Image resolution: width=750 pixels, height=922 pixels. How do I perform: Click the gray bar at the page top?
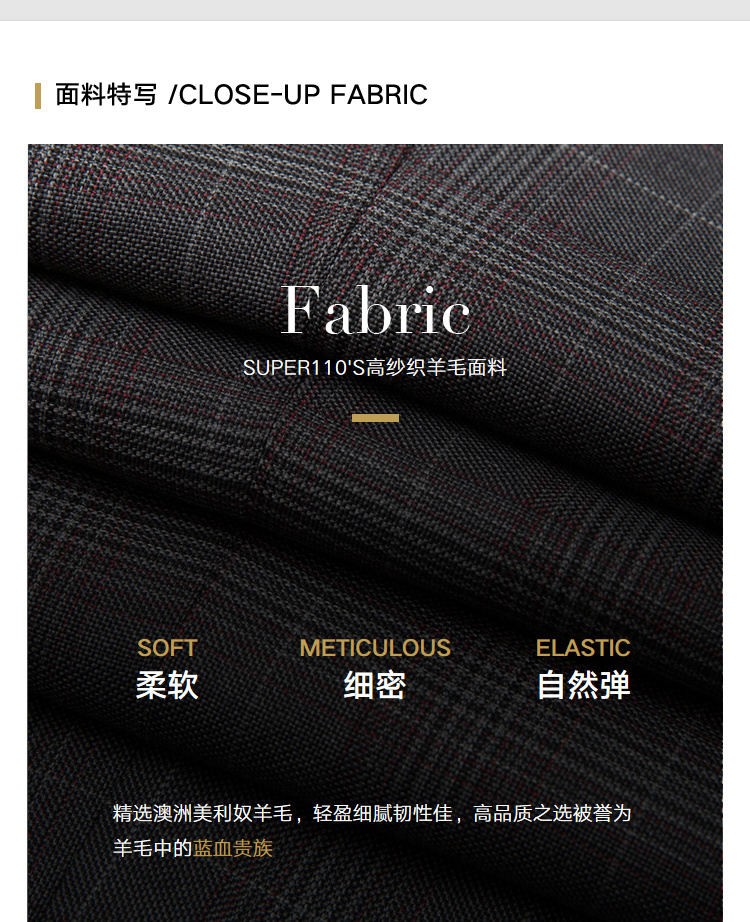click(375, 10)
